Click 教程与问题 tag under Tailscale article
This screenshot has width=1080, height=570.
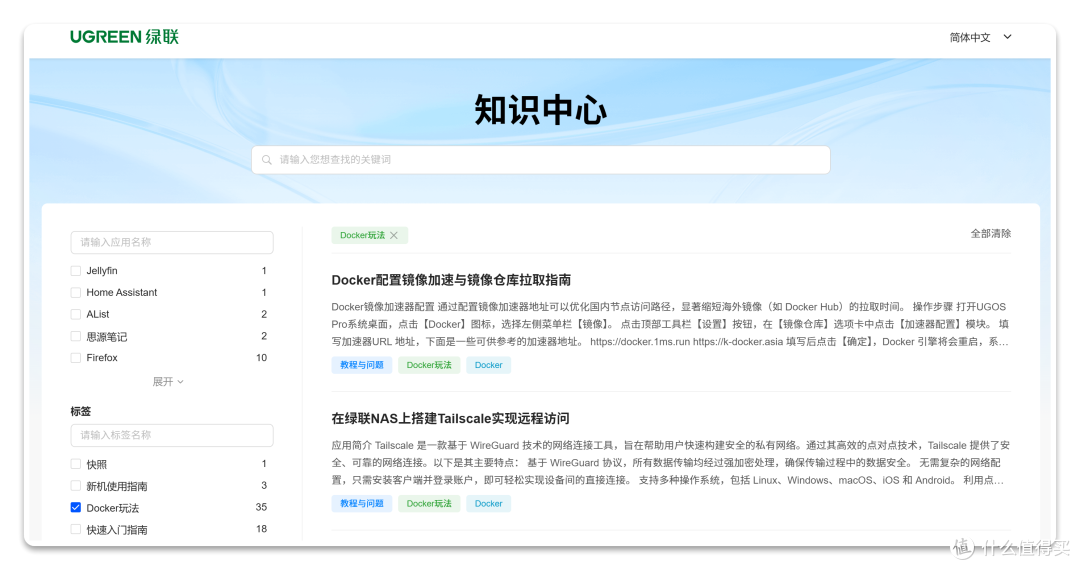pos(362,503)
